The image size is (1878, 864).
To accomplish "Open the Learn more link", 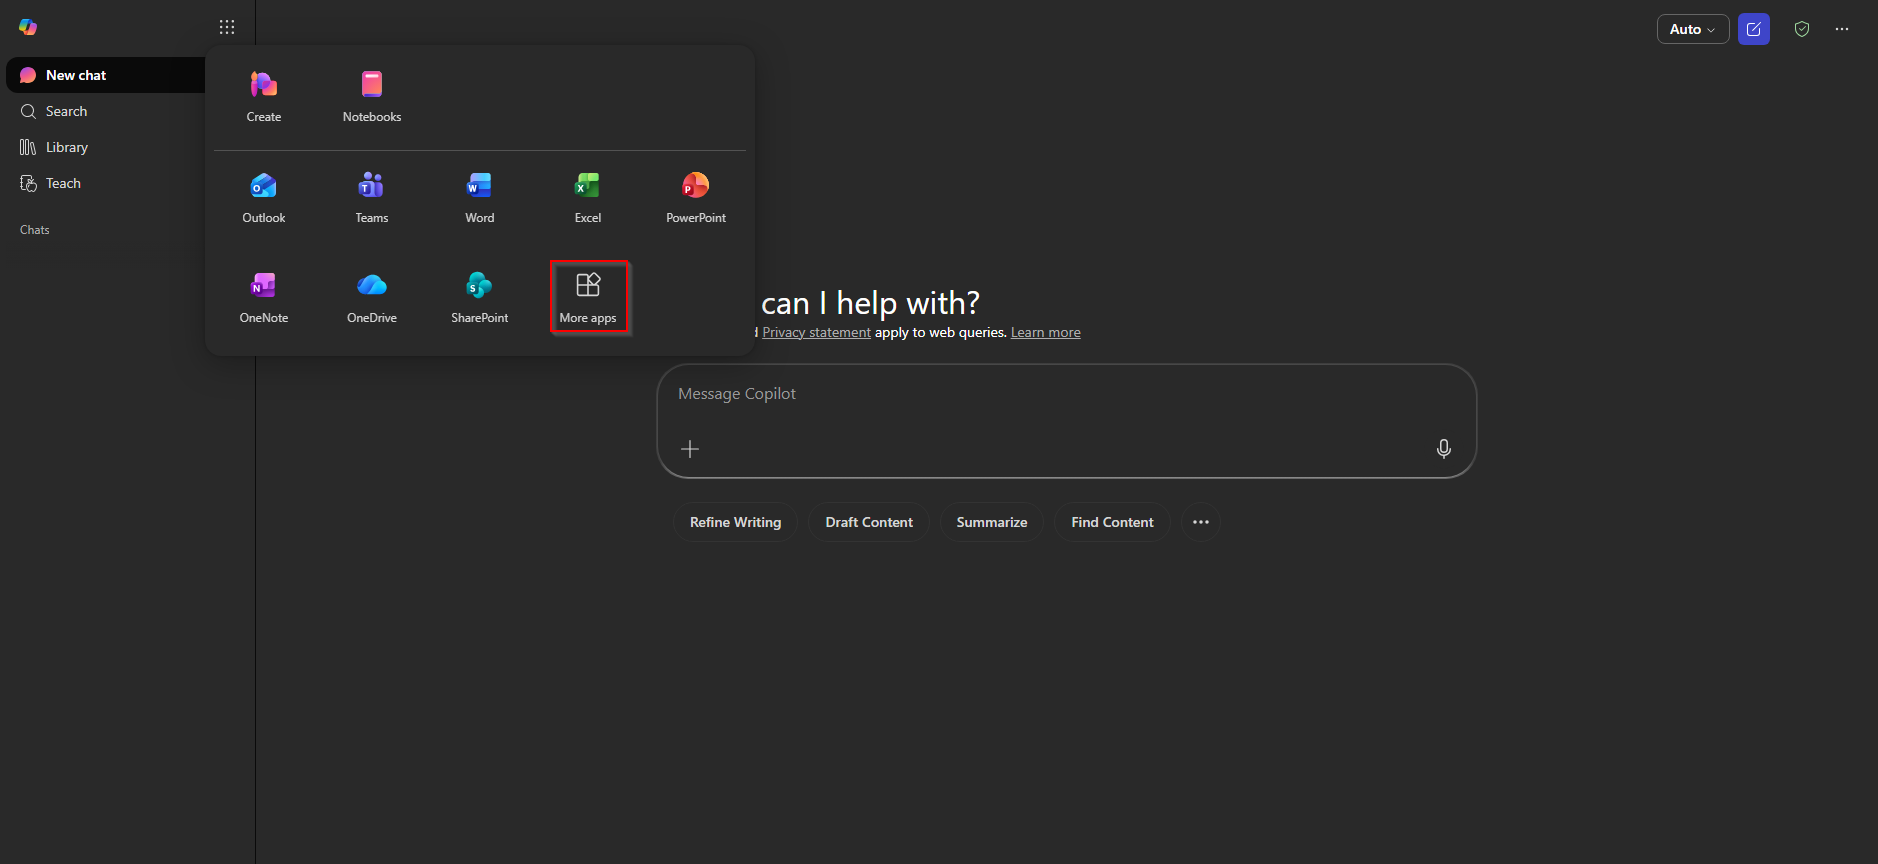I will point(1046,333).
